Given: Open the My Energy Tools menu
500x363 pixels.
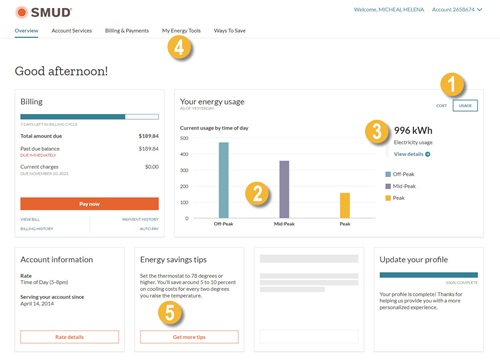Looking at the screenshot, I should [181, 31].
